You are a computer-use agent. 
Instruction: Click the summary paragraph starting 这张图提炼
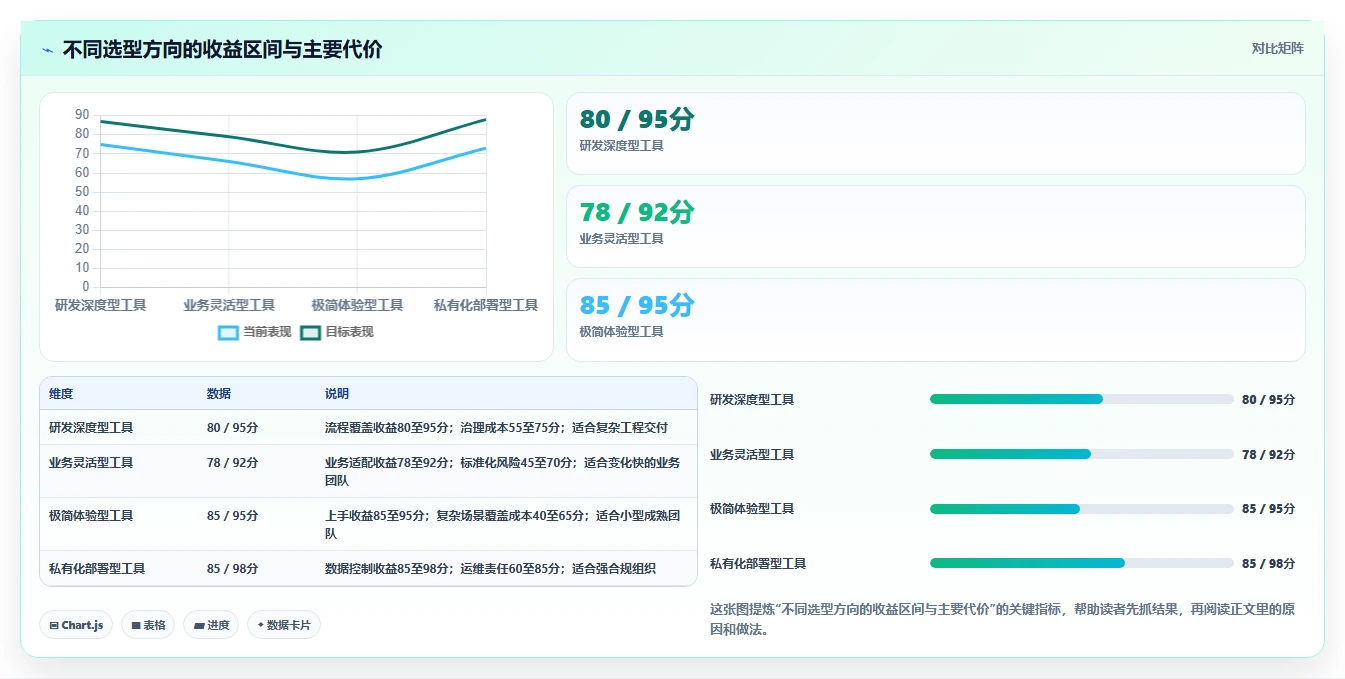[x=1002, y=619]
